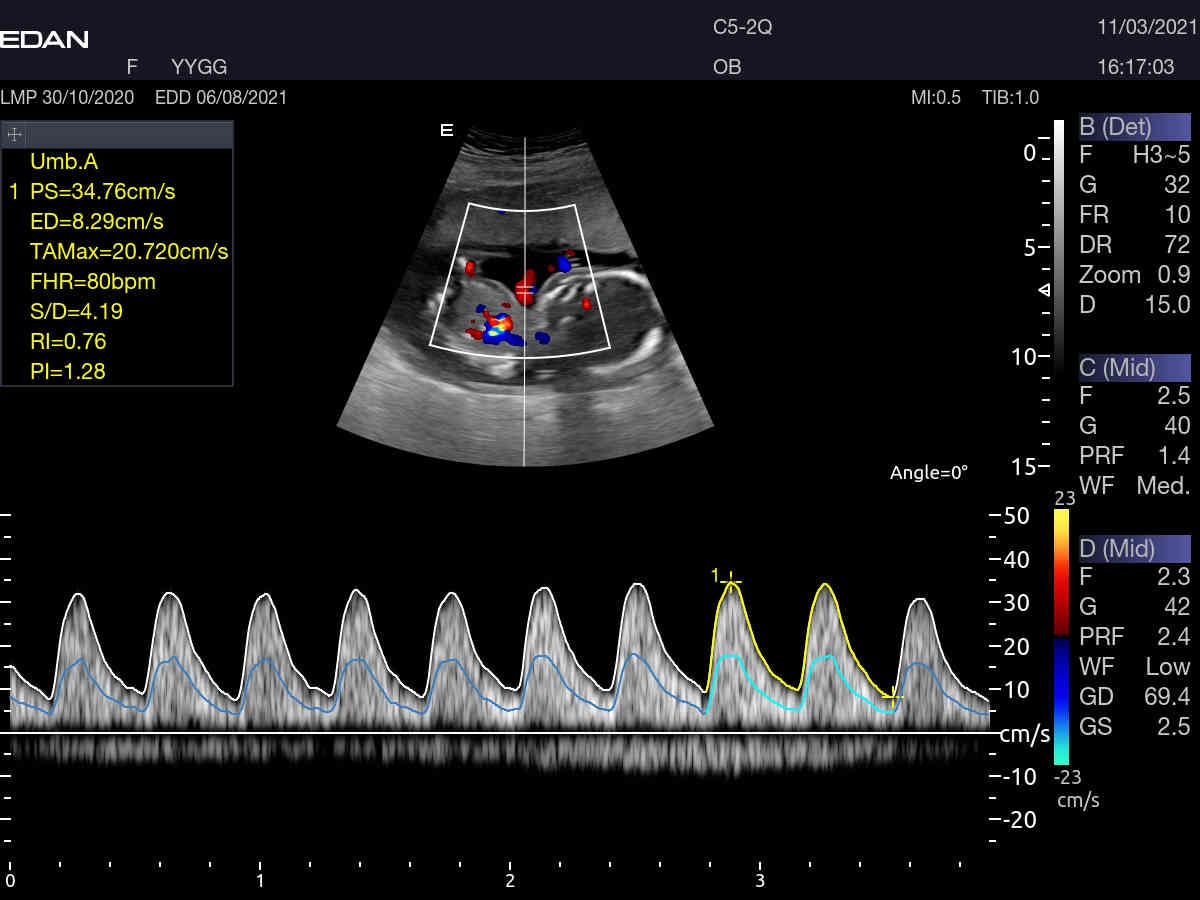Open the C (Mid) parameter tab
1200x900 pixels.
coord(1134,367)
